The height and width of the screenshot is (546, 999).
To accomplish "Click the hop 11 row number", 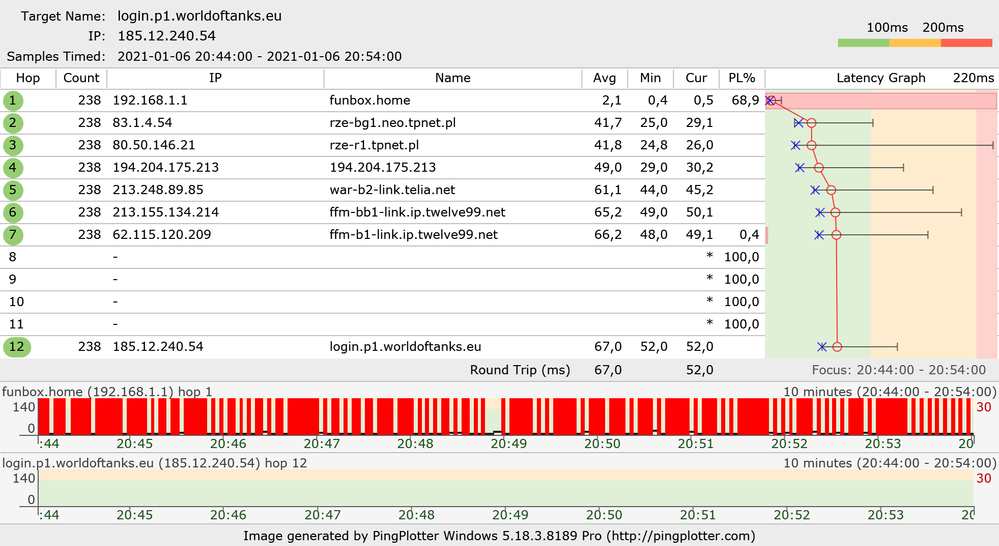I will [x=17, y=324].
